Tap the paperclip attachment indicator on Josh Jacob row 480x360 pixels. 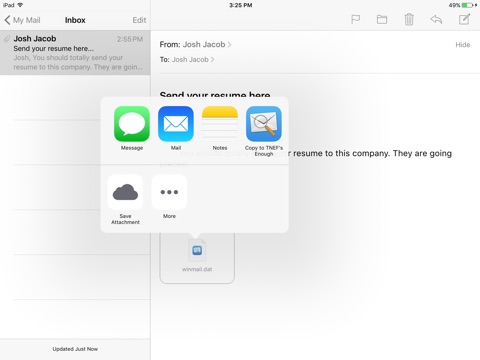coord(7,39)
